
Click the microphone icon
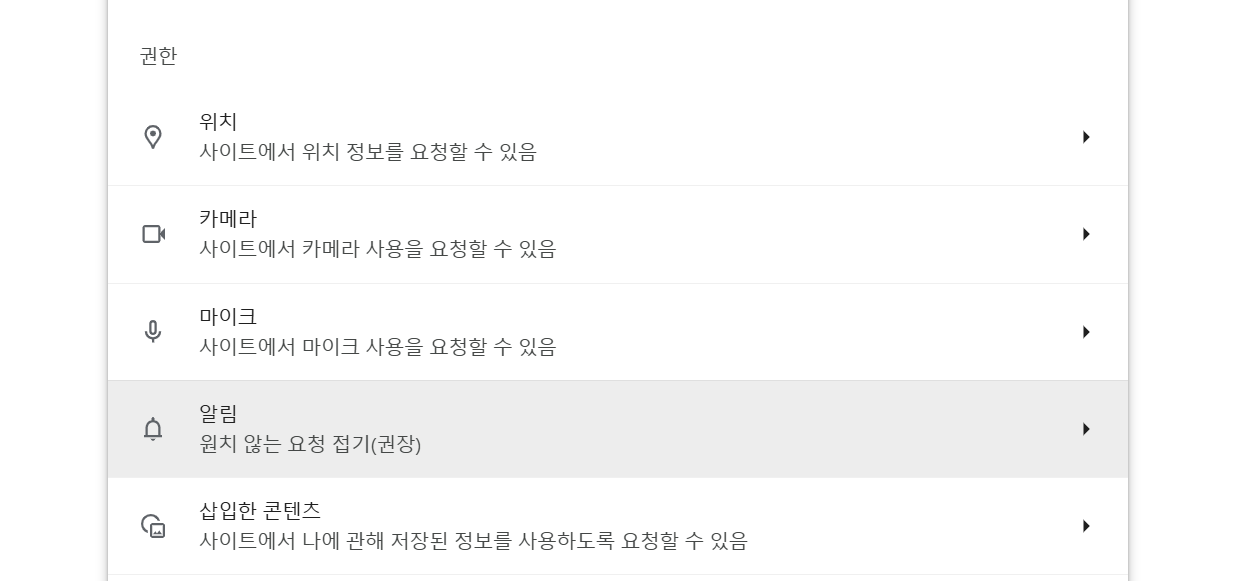[153, 331]
